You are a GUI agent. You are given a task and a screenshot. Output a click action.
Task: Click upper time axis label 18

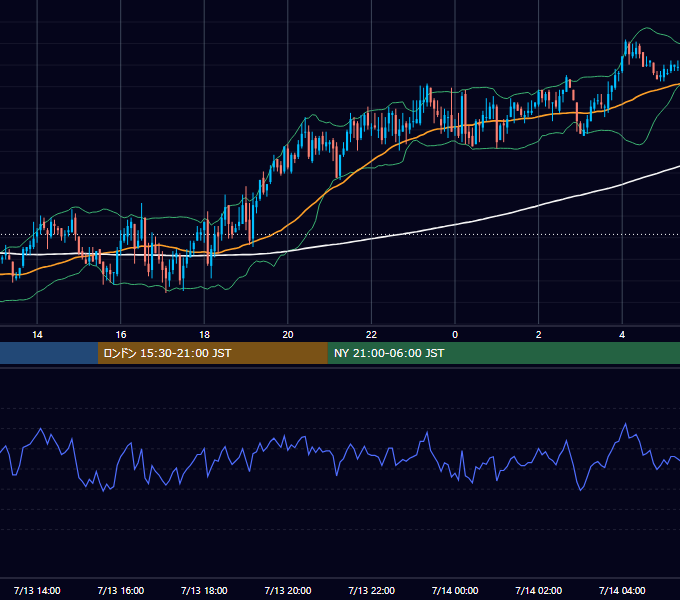(x=204, y=335)
